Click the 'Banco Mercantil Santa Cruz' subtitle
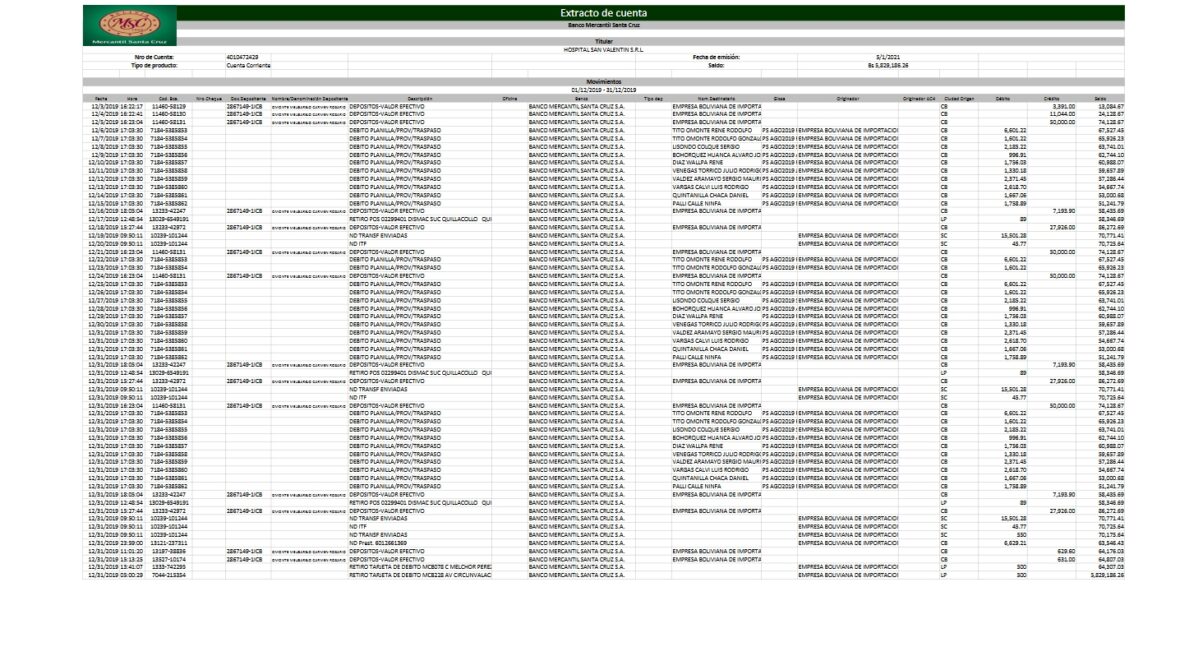 [x=604, y=26]
